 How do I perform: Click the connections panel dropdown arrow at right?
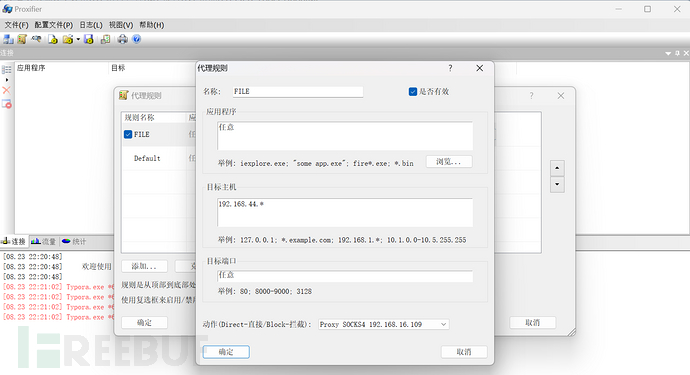pyautogui.click(x=668, y=53)
